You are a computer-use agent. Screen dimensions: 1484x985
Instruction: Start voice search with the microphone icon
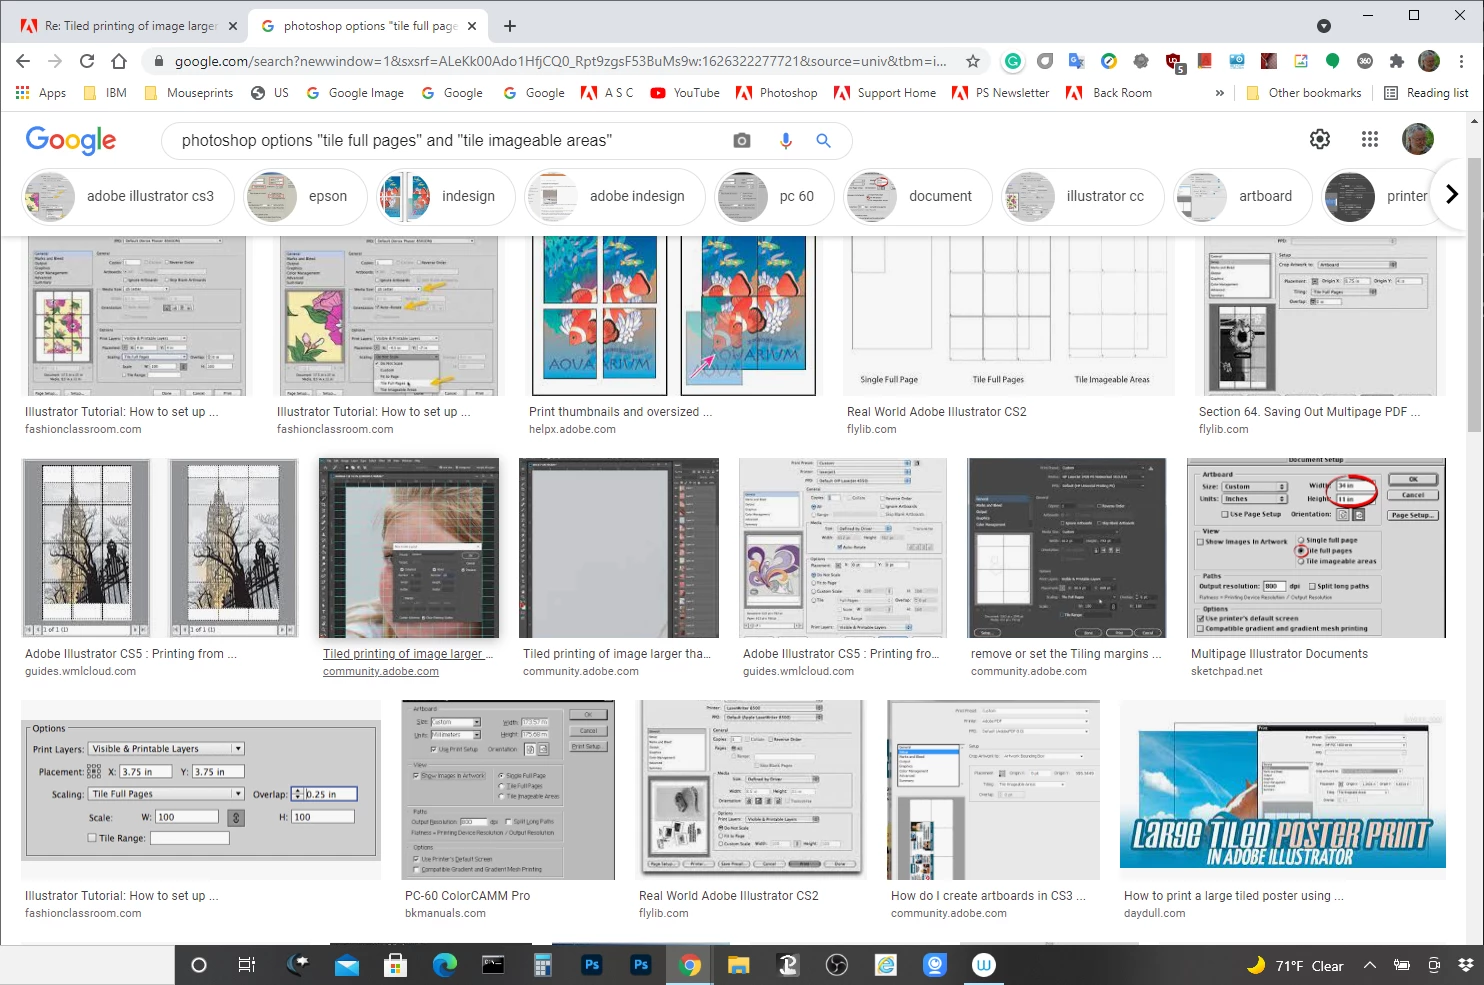pos(786,141)
